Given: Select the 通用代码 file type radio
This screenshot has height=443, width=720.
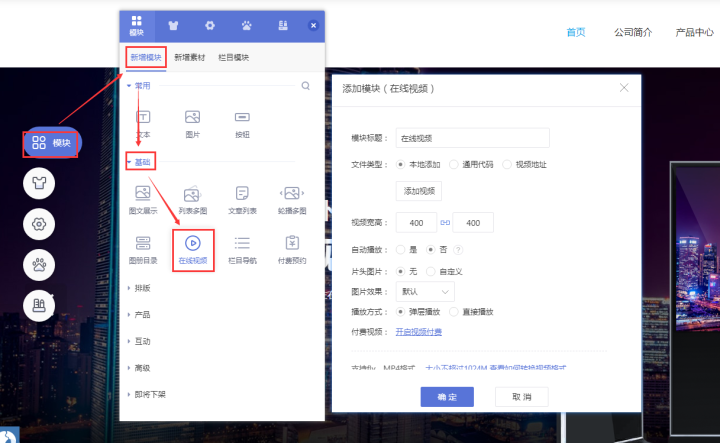Looking at the screenshot, I should (x=454, y=164).
